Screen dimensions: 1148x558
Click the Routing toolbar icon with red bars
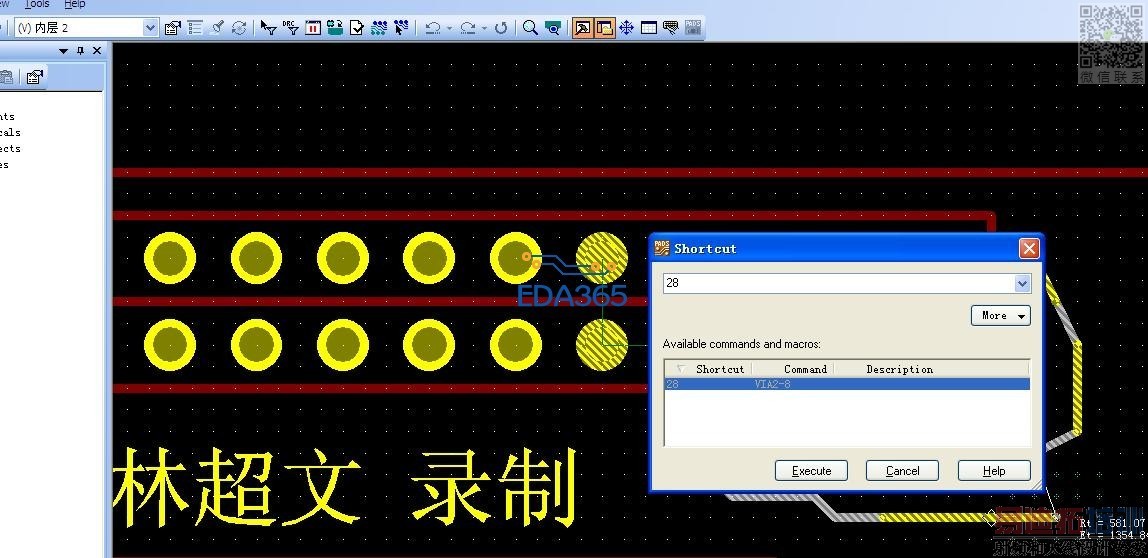click(313, 28)
